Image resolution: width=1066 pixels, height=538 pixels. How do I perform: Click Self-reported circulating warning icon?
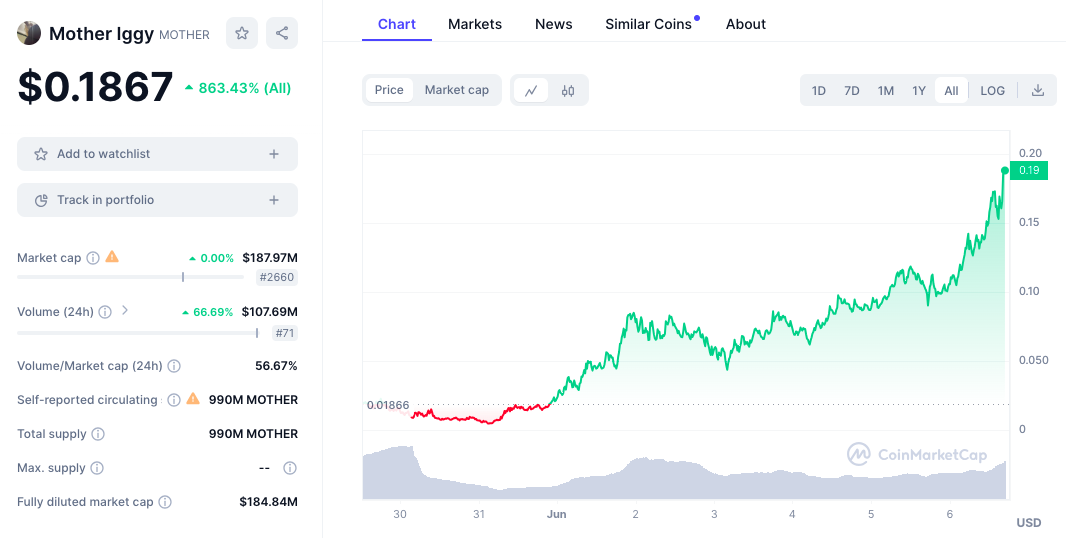pyautogui.click(x=193, y=399)
